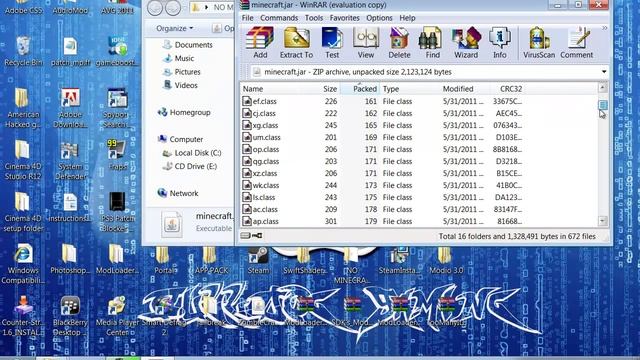Open the Find files tool
The height and width of the screenshot is (360, 640).
coord(432,43)
